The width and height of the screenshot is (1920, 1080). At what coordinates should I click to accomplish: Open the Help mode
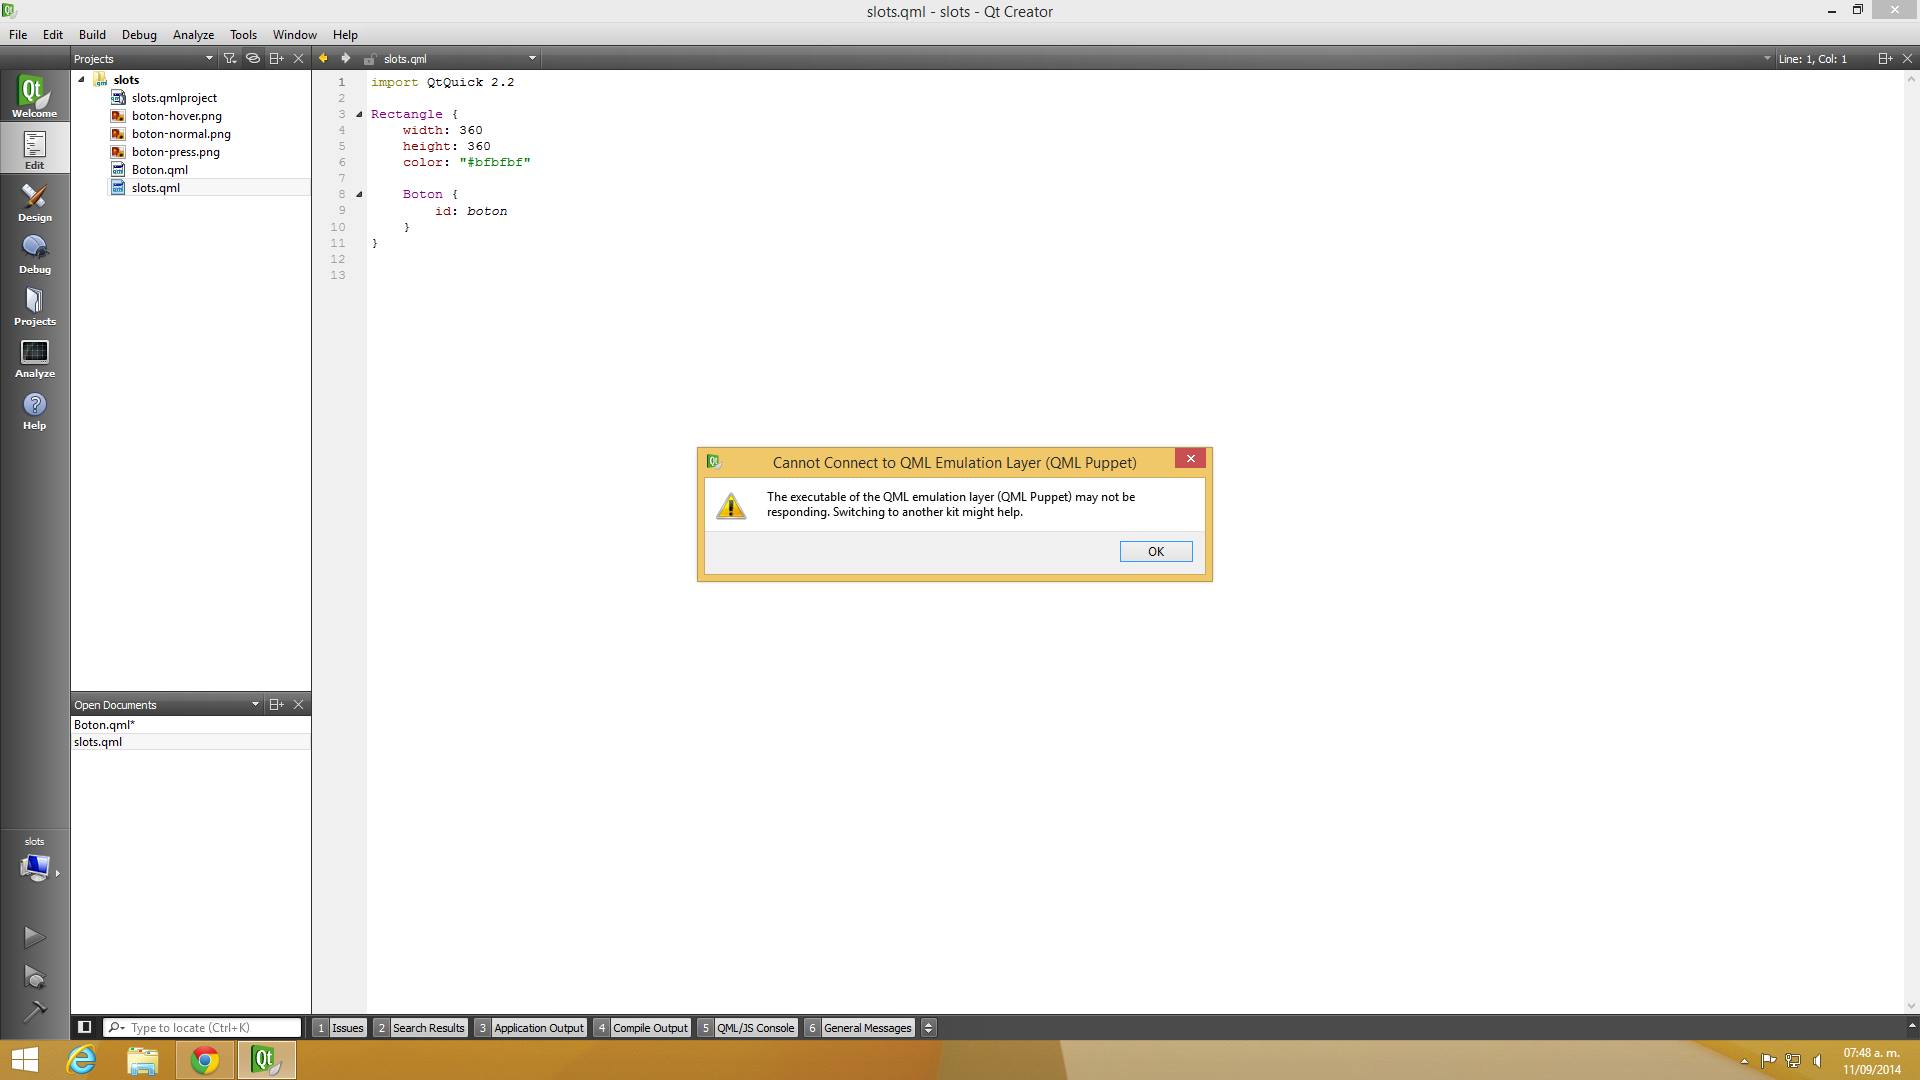click(x=34, y=408)
